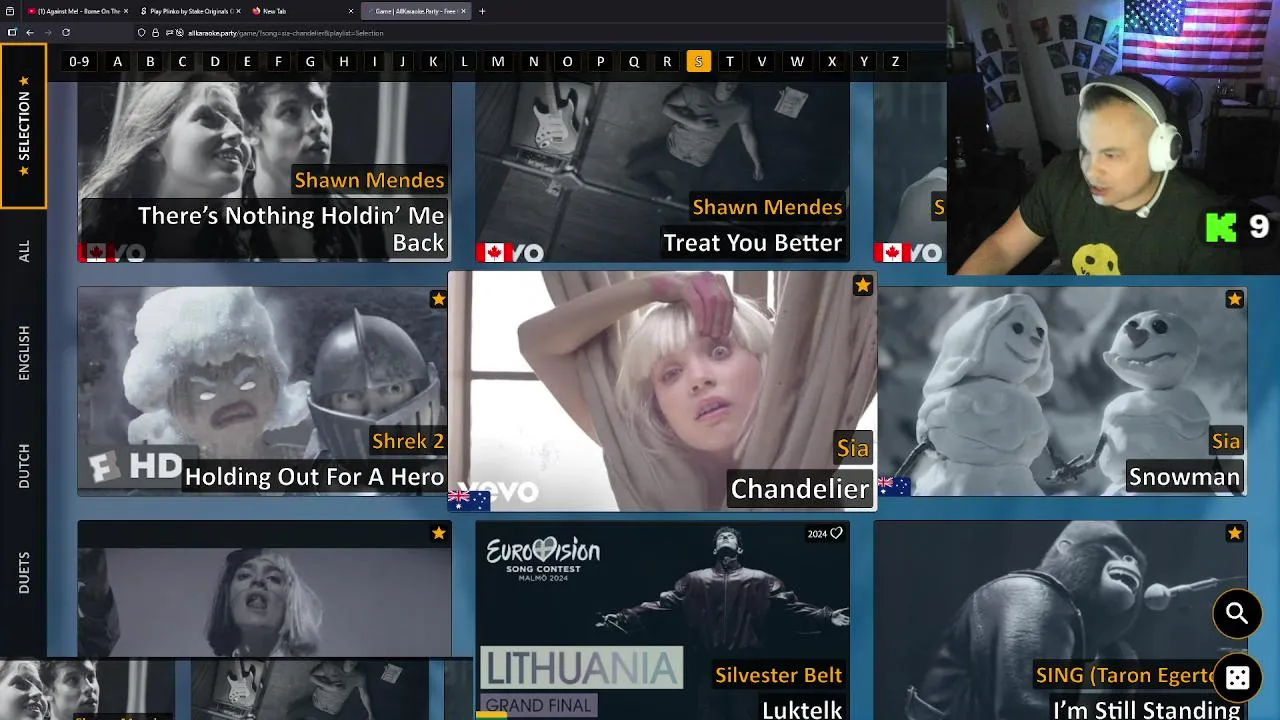Jump to letter L
The height and width of the screenshot is (720, 1280).
(464, 62)
